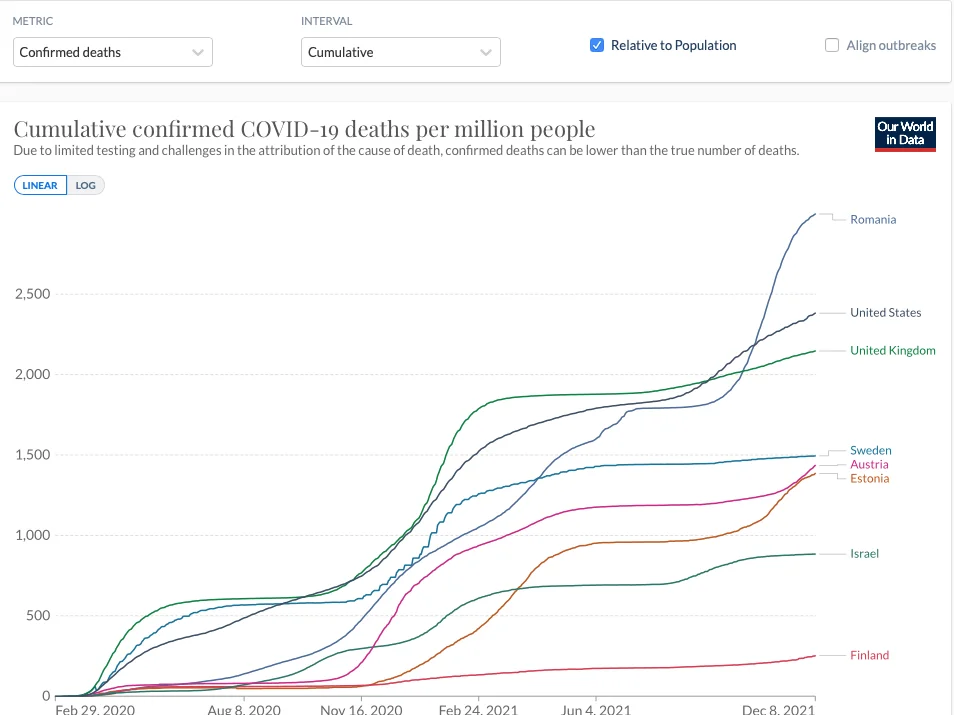Select the LINEAR scale option
This screenshot has height=715, width=954.
pos(40,185)
